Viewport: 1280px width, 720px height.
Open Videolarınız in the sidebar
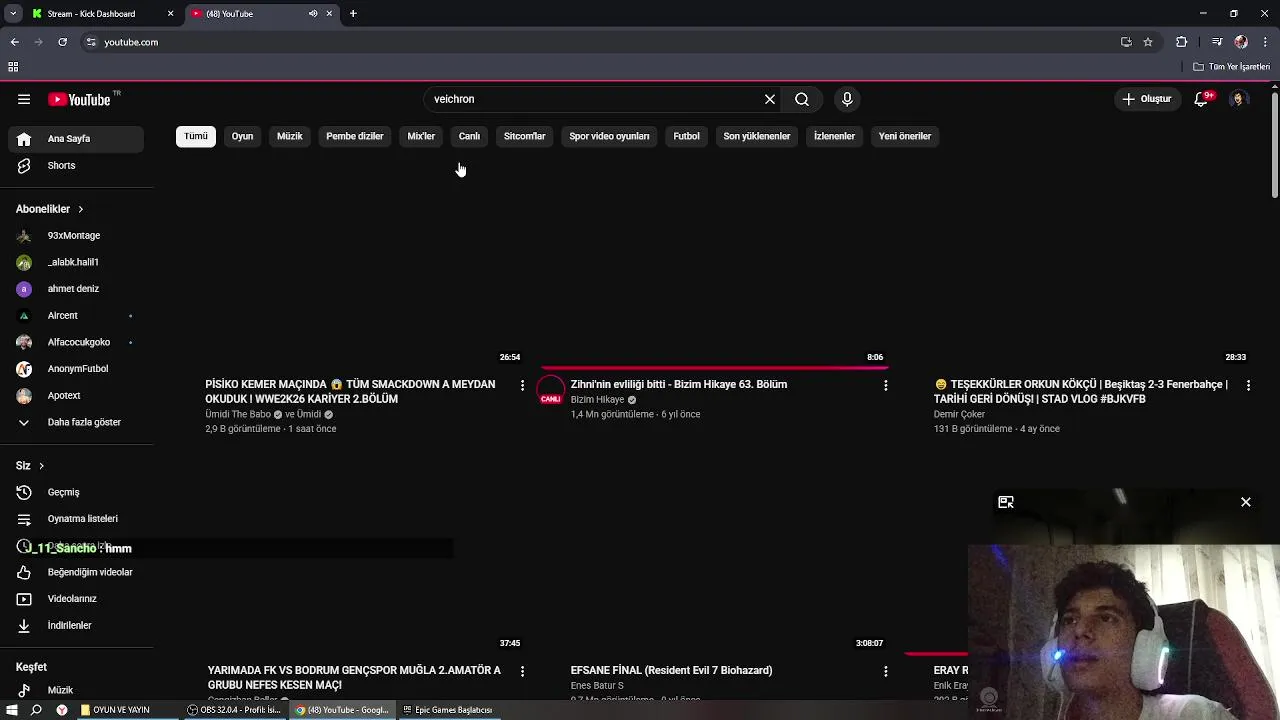click(x=76, y=599)
